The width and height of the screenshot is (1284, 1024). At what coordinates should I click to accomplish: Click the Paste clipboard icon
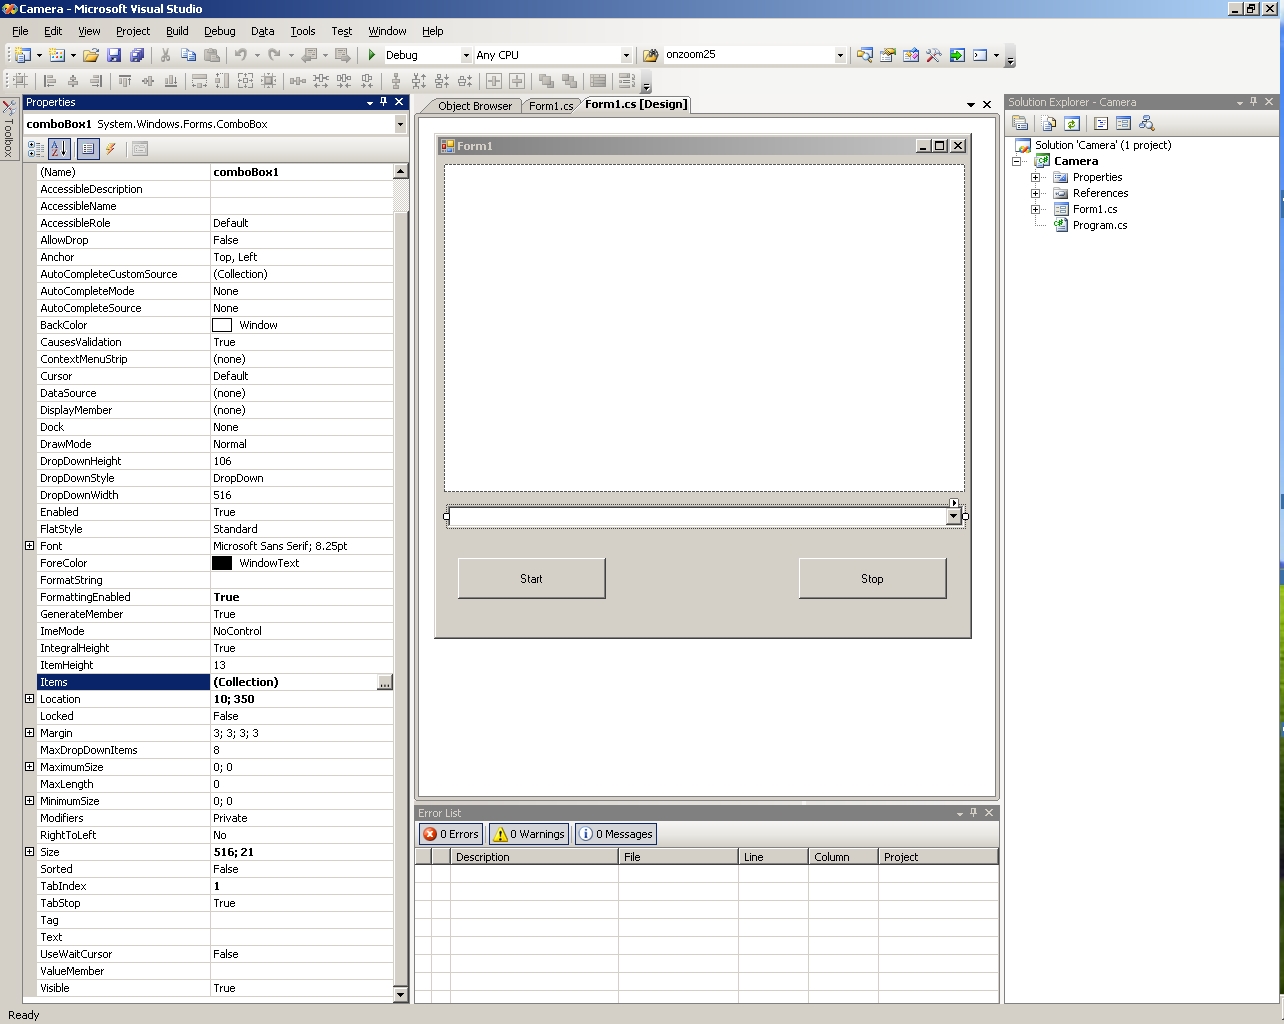(211, 55)
